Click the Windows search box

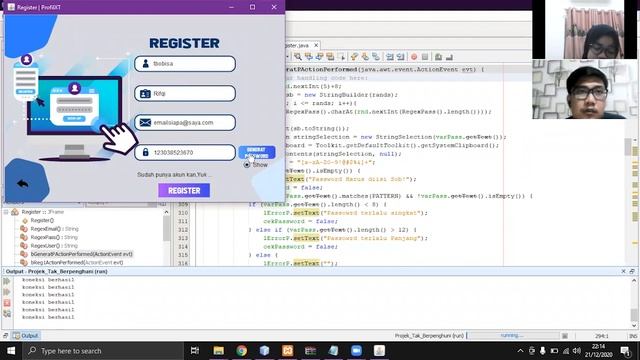103,351
